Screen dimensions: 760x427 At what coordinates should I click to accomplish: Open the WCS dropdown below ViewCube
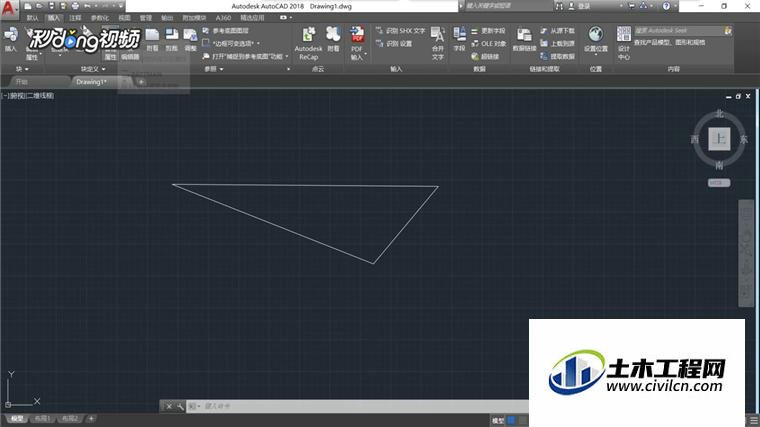point(718,183)
